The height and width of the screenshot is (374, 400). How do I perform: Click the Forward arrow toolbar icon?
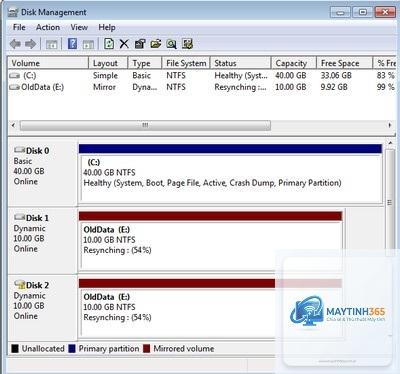31,44
